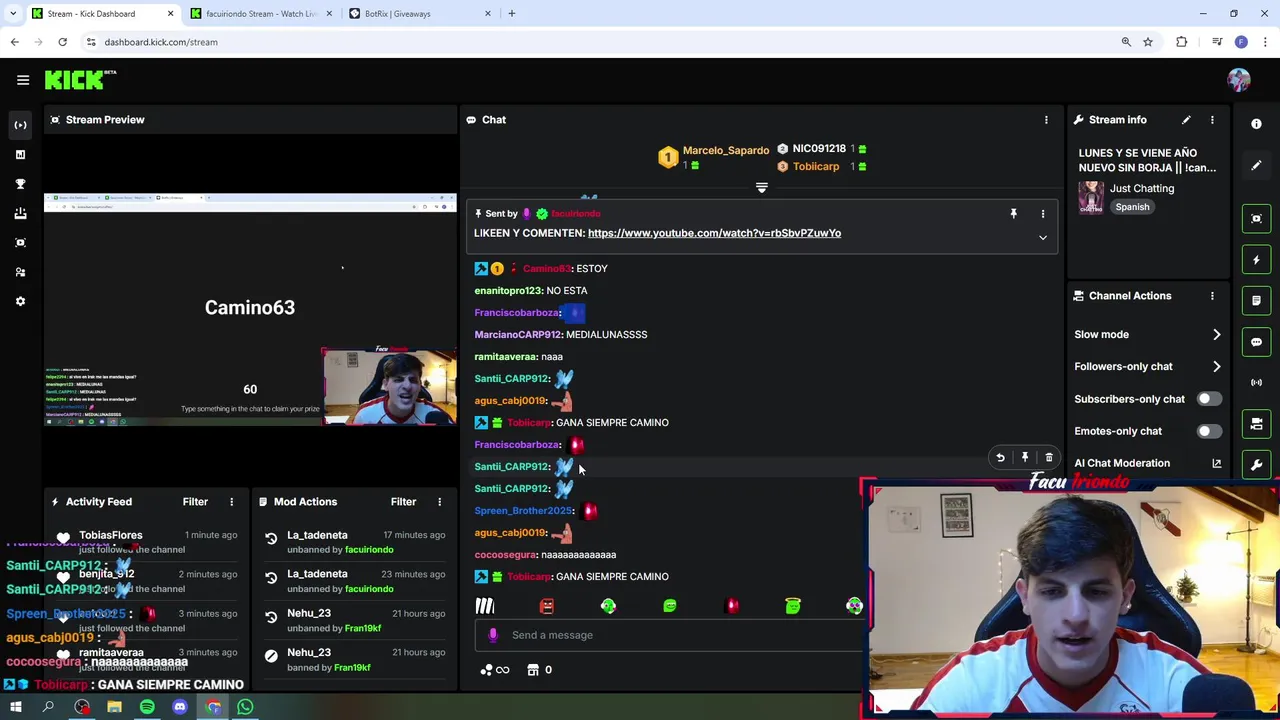Insert the green smiling blob emote
The height and width of the screenshot is (720, 1280).
(x=670, y=606)
